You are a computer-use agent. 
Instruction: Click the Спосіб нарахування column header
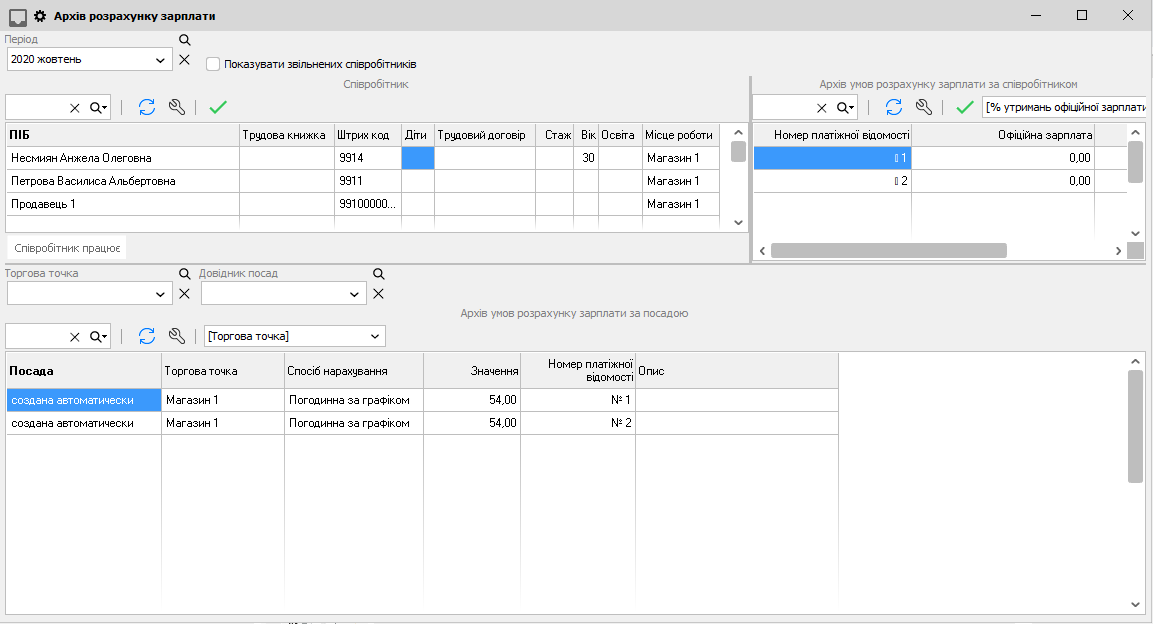pyautogui.click(x=353, y=371)
